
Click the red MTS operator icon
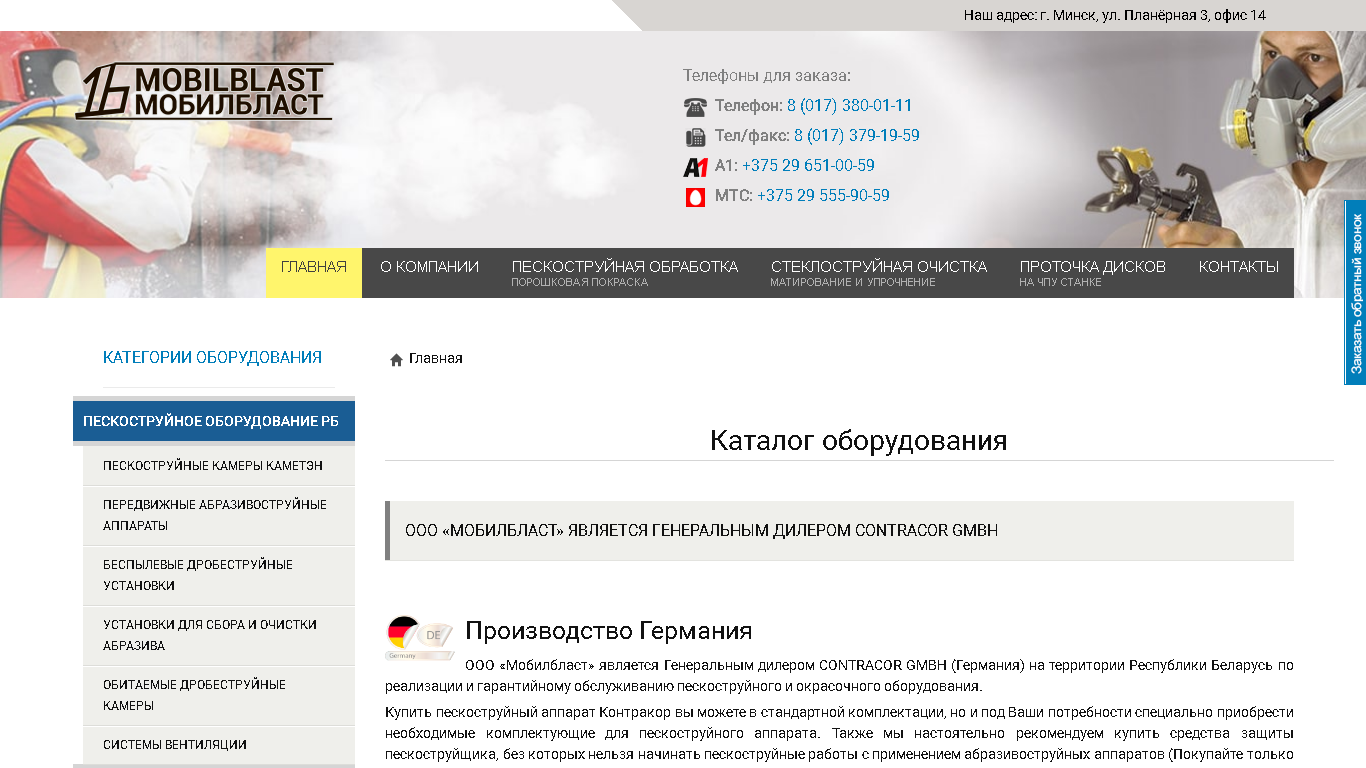coord(695,197)
